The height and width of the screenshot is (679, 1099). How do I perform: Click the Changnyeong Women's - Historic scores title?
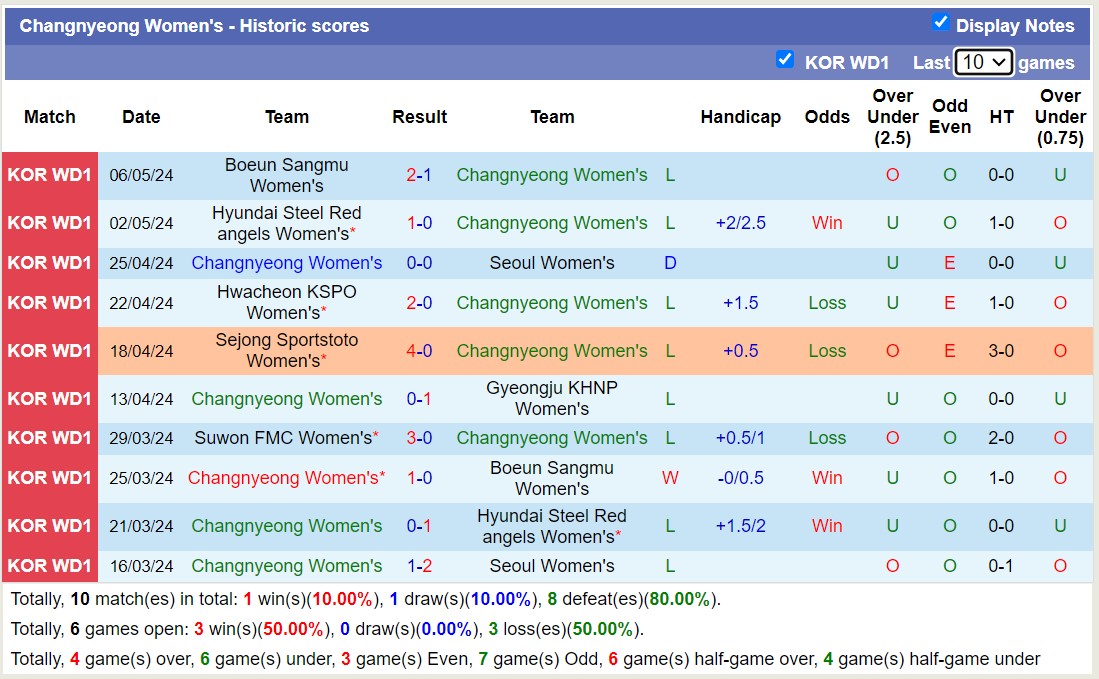[x=195, y=25]
